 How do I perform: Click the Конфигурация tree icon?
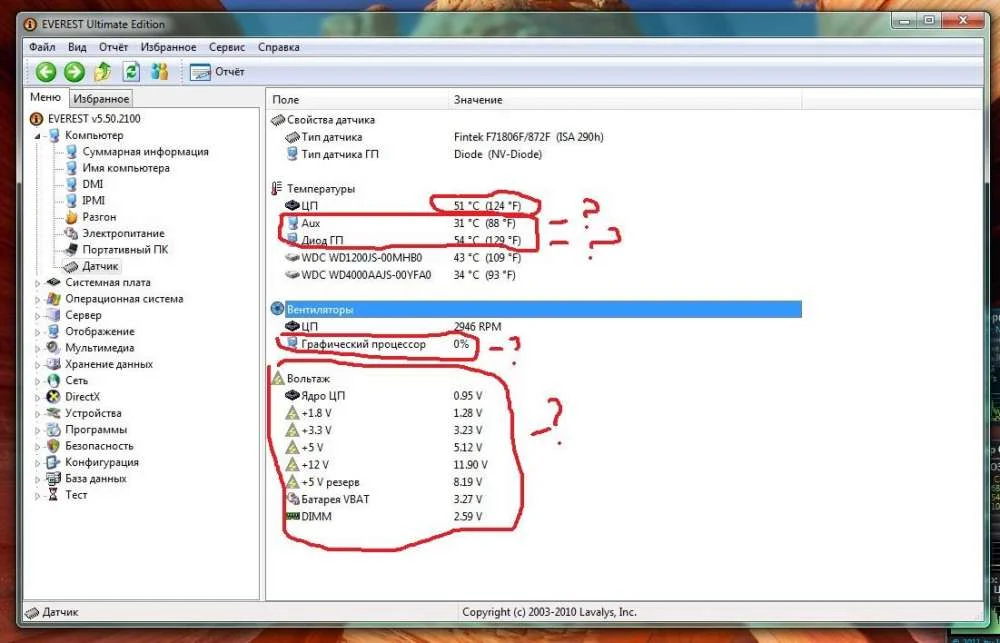[x=54, y=462]
